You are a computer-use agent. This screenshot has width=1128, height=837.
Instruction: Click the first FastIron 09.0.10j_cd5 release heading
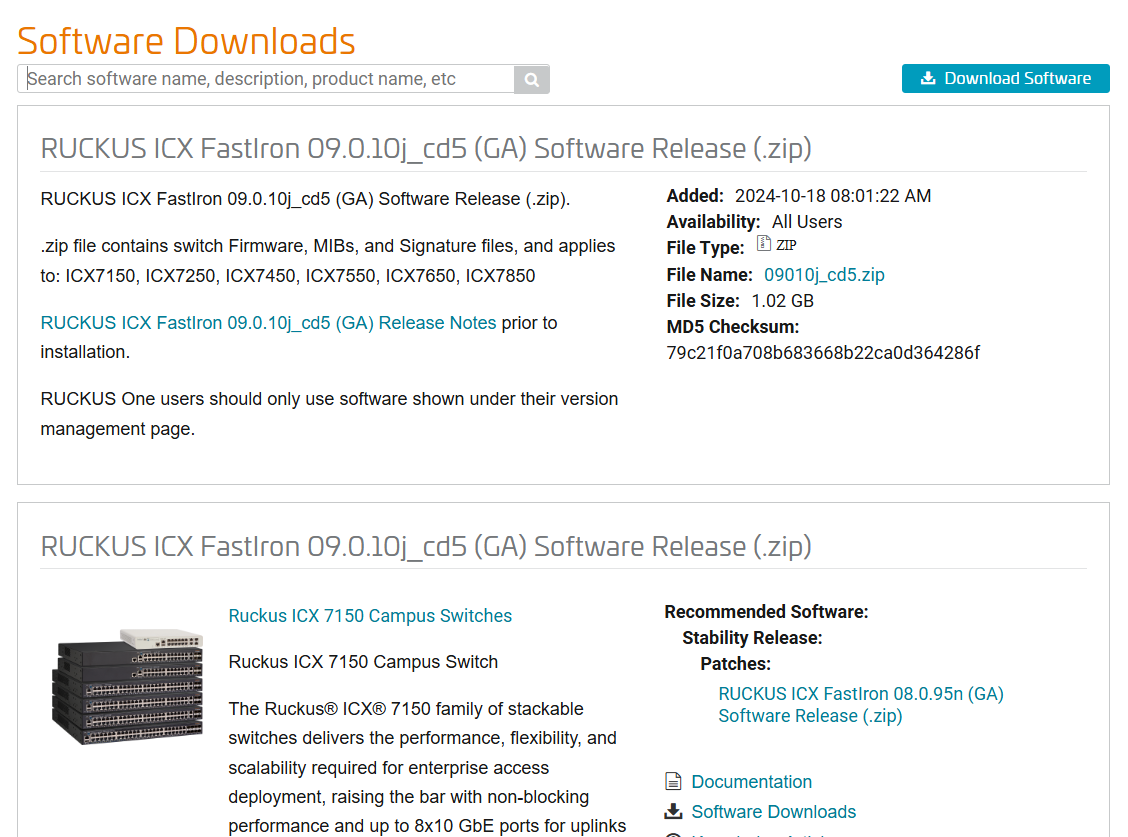(x=426, y=148)
